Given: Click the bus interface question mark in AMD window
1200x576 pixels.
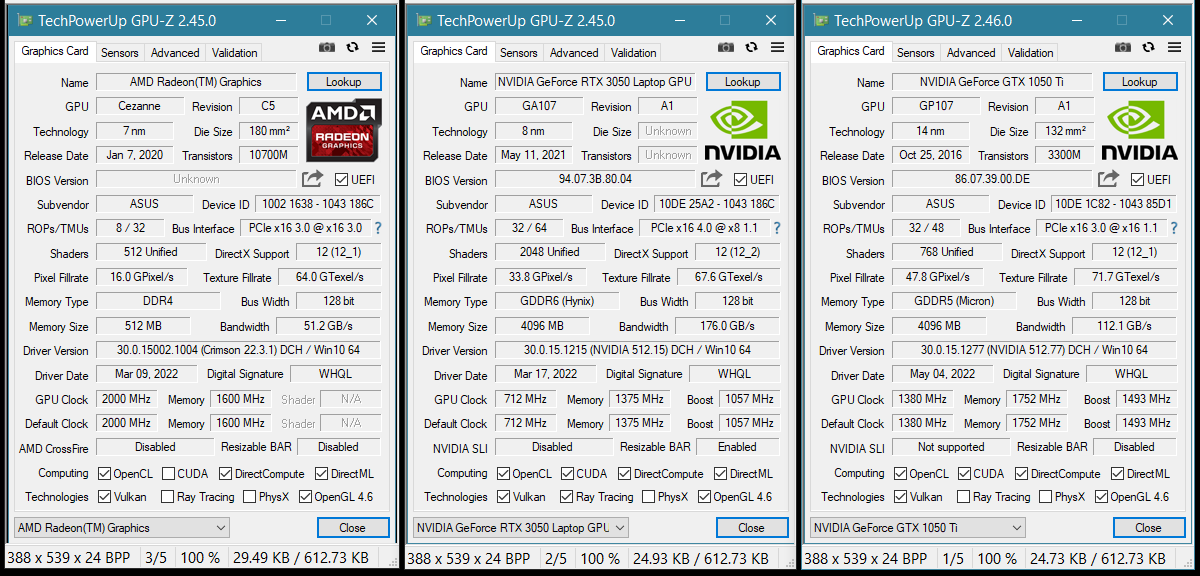Looking at the screenshot, I should 377,228.
